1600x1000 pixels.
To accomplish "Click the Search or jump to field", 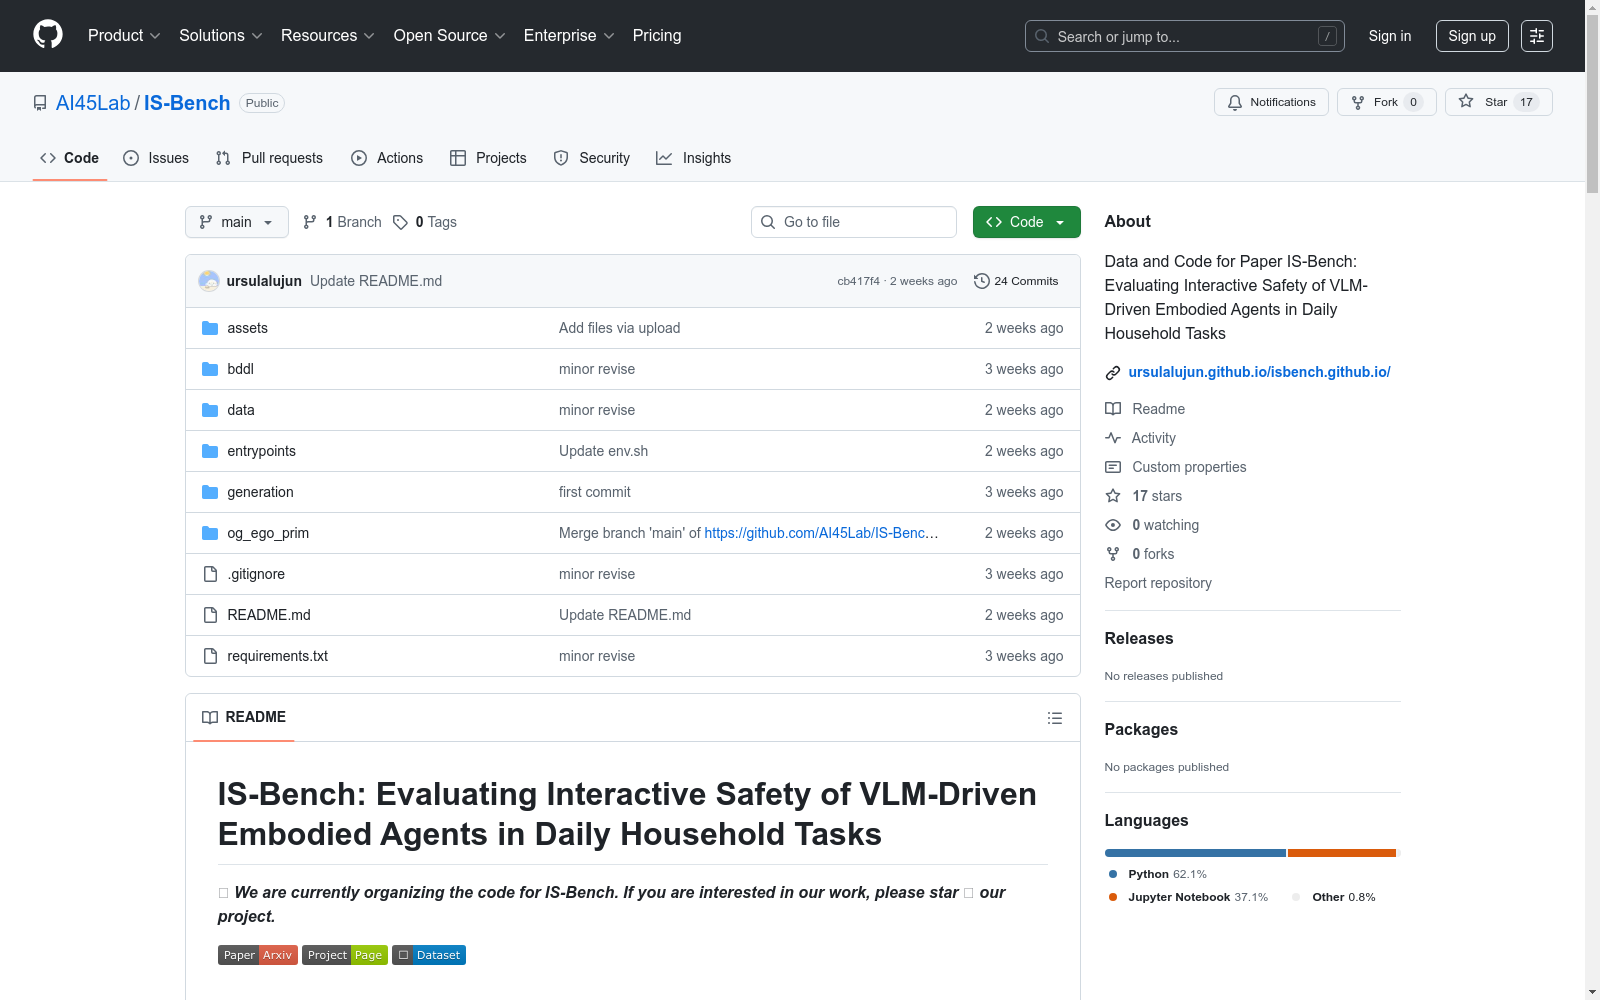I will (x=1185, y=36).
